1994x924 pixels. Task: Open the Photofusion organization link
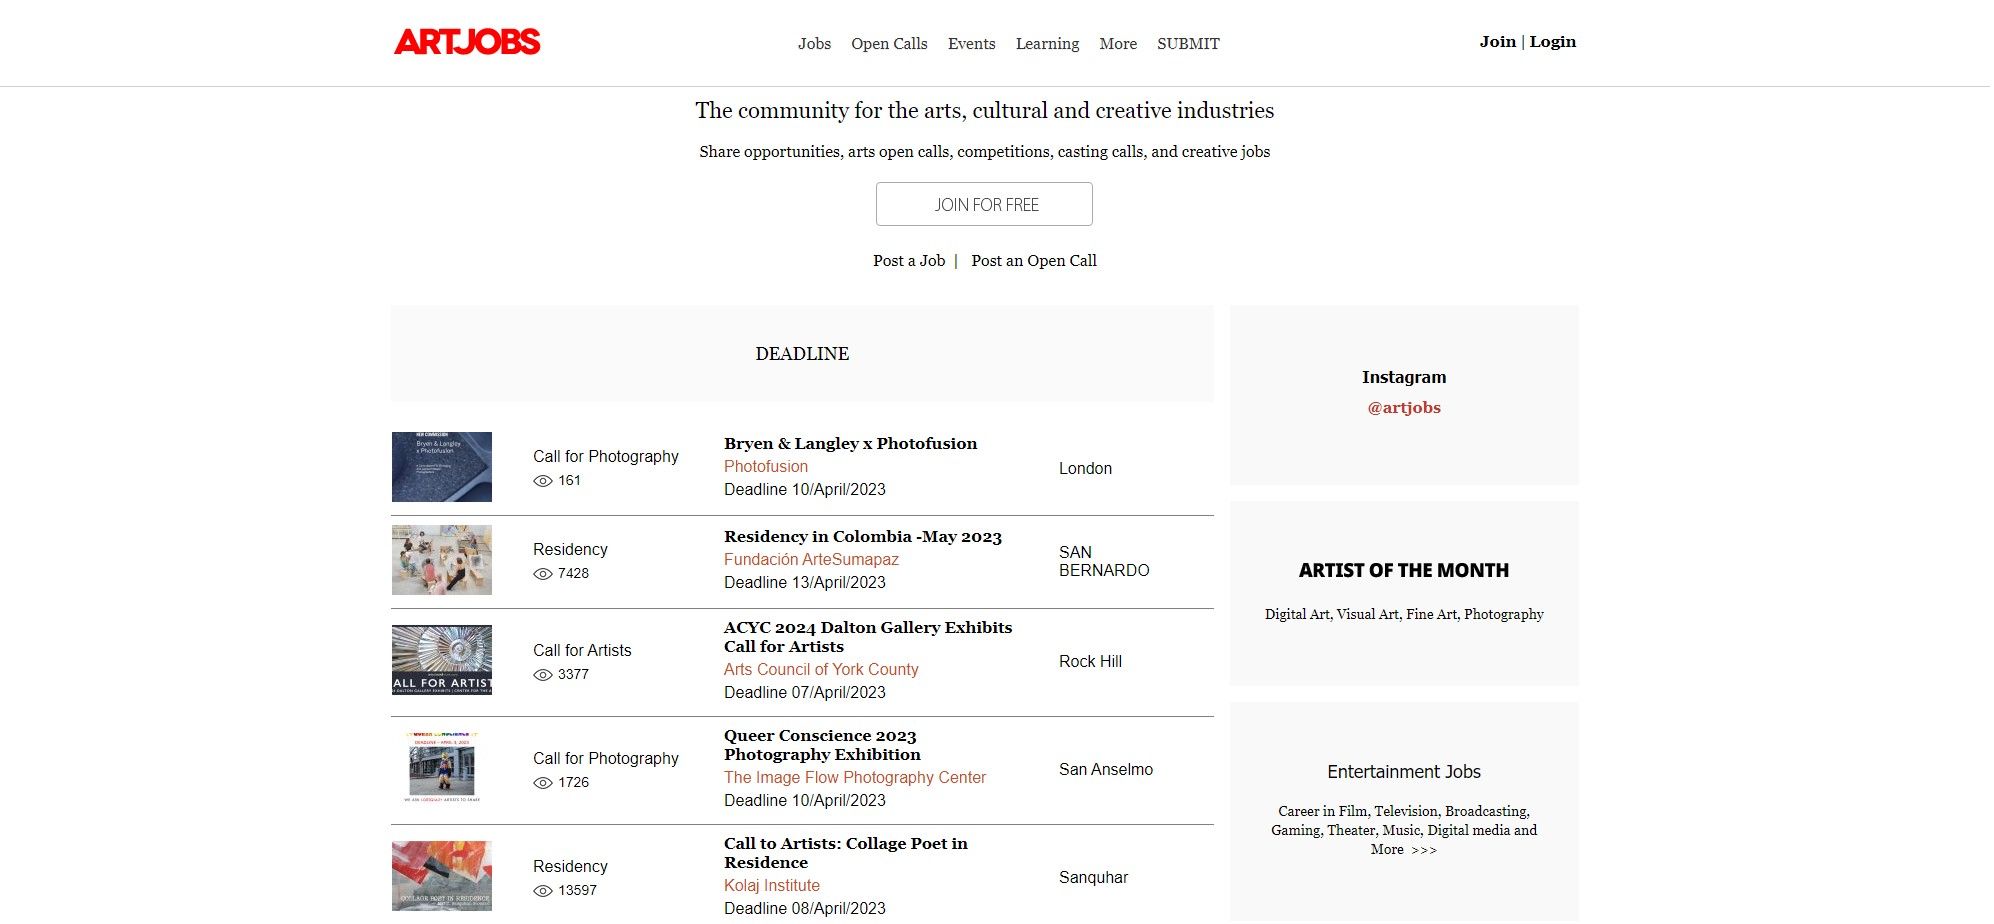[x=765, y=467]
